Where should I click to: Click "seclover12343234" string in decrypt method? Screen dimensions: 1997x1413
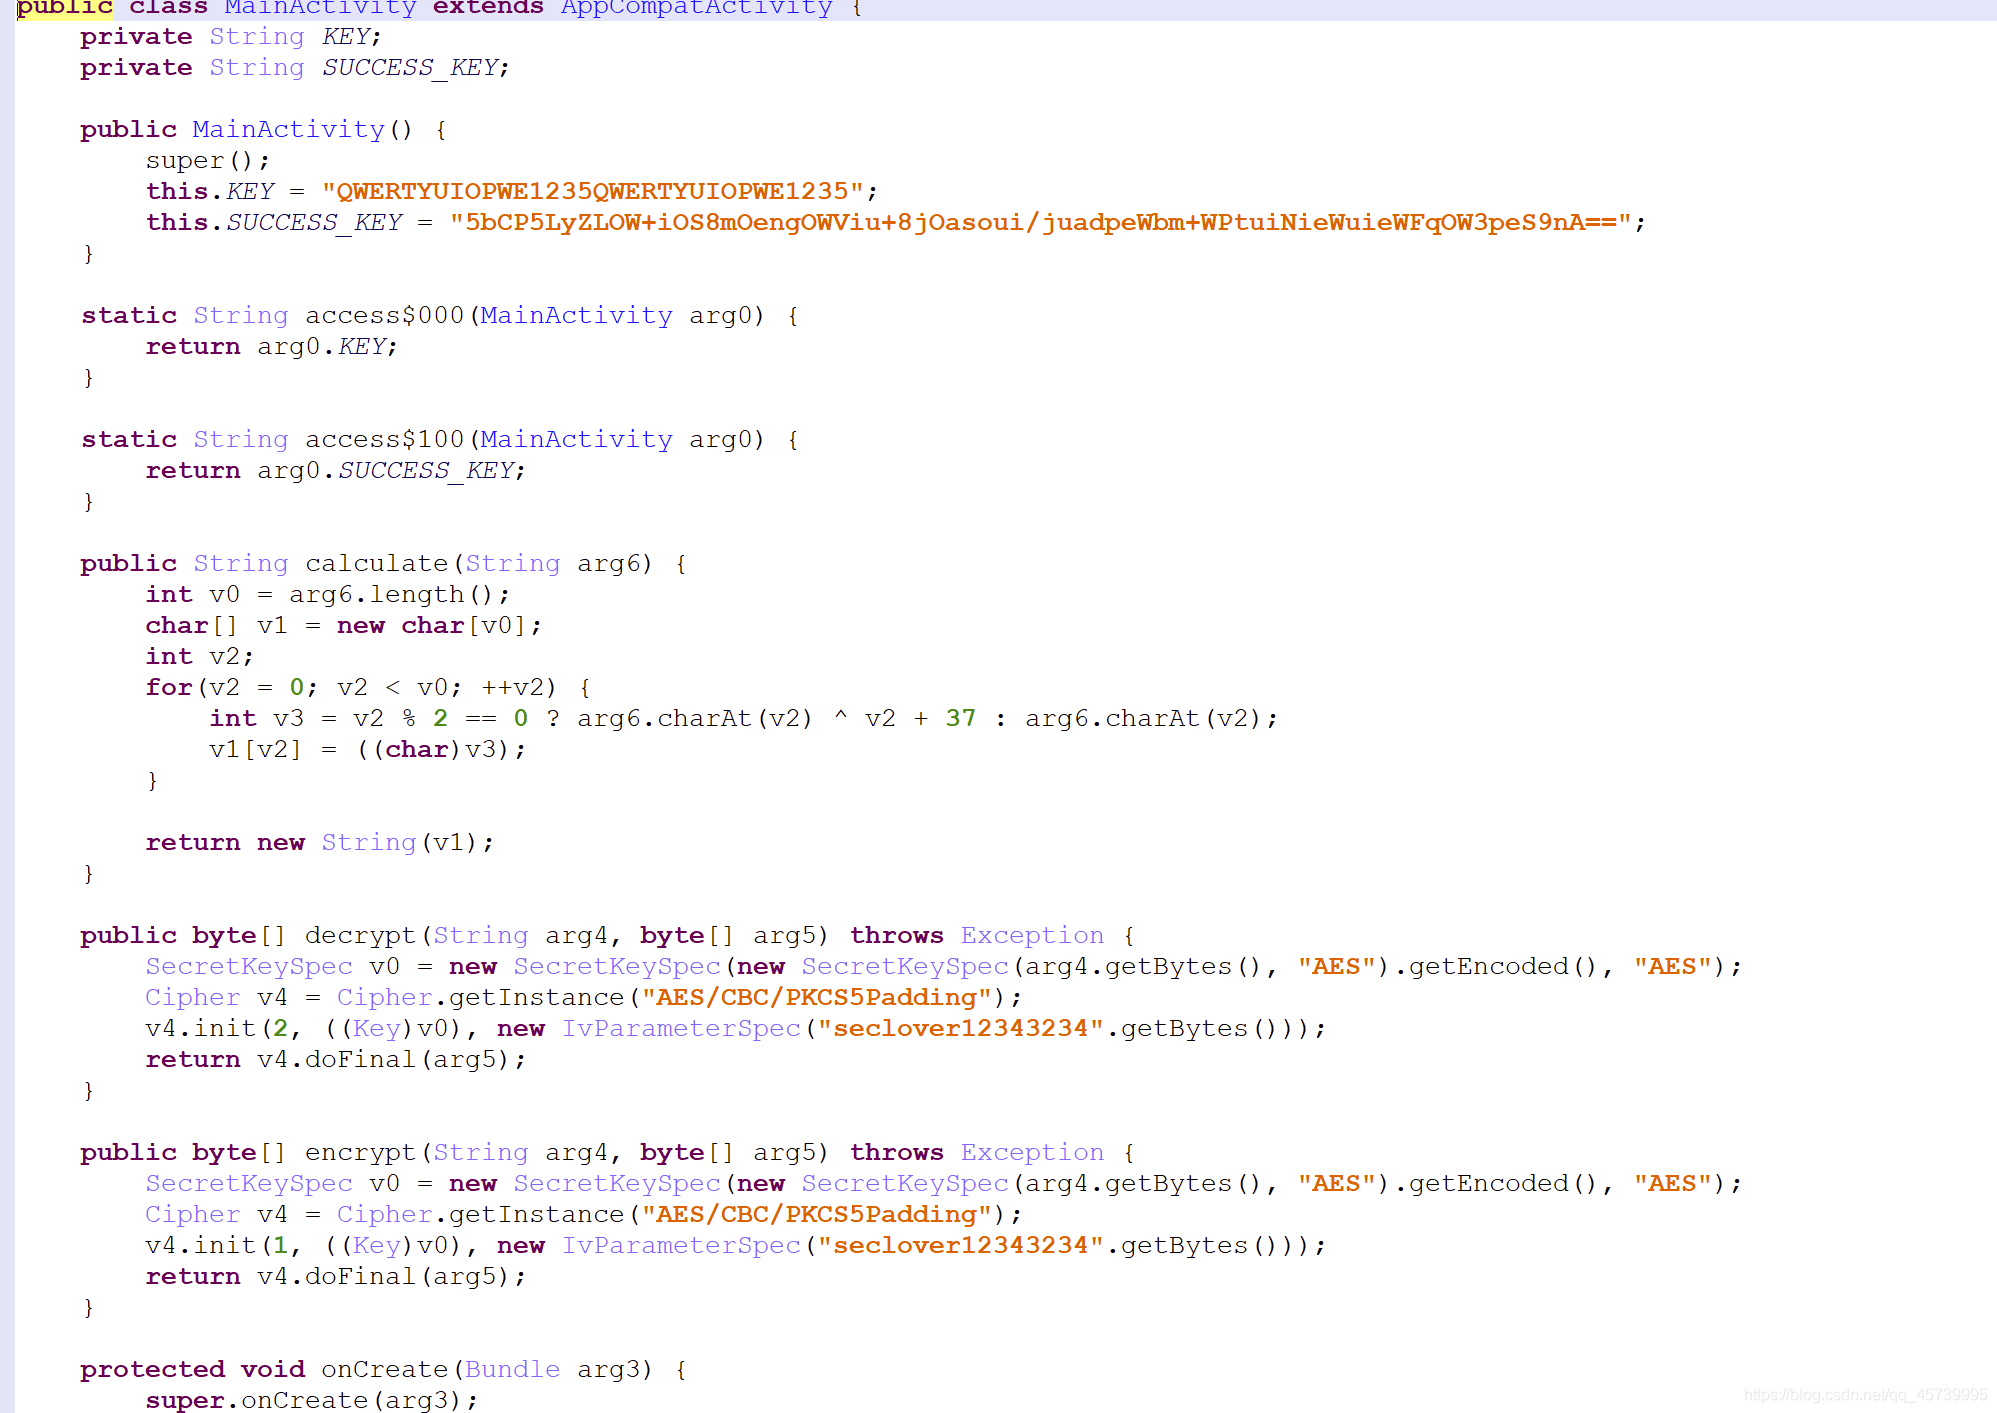coord(960,1028)
